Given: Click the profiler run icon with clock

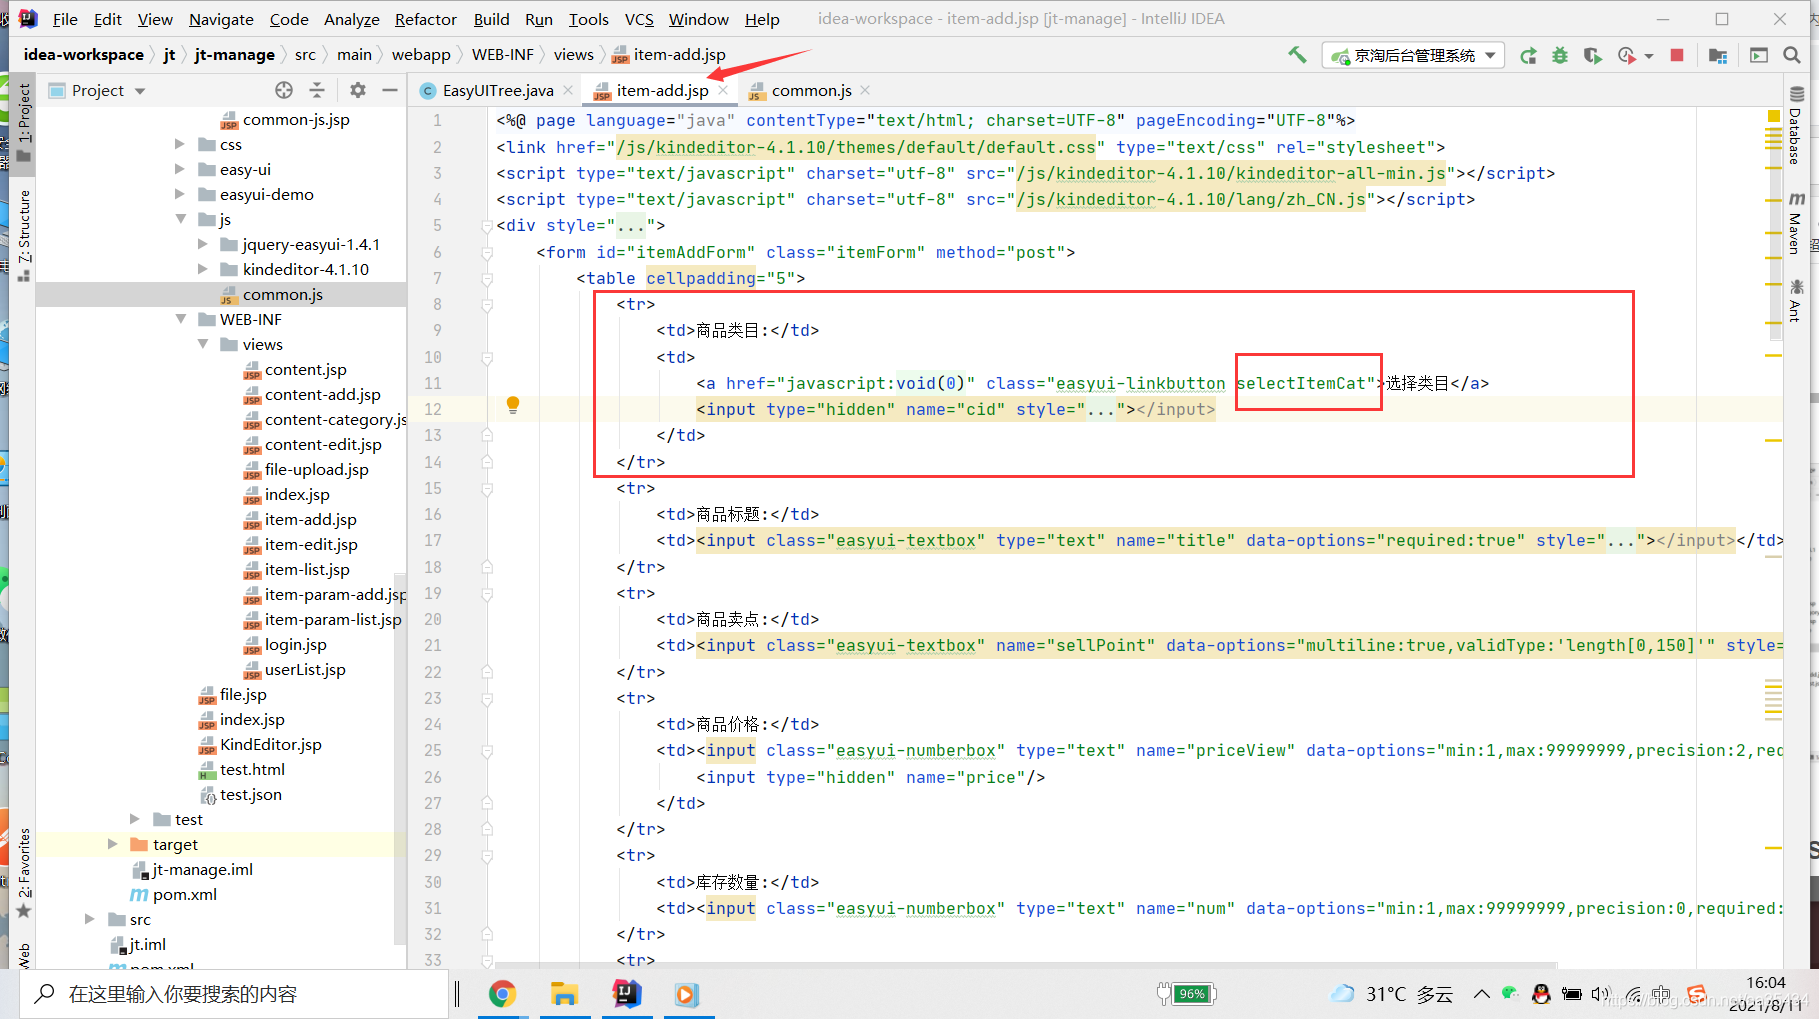Looking at the screenshot, I should pyautogui.click(x=1626, y=56).
